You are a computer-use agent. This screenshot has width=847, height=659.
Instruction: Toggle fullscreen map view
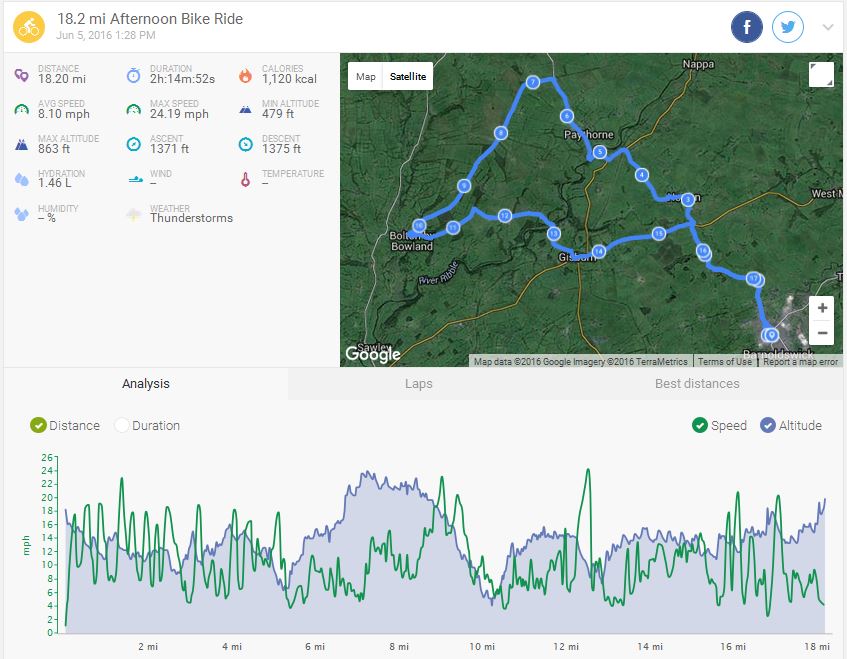[820, 75]
